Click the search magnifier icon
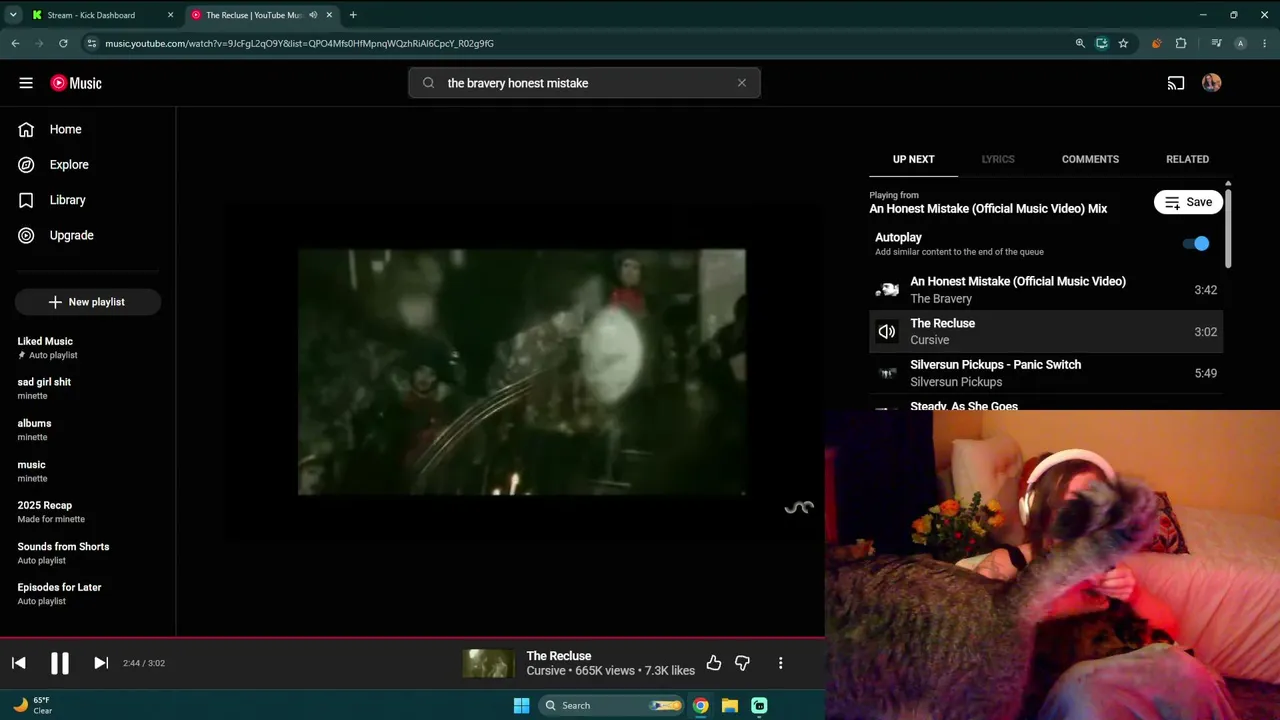 pos(429,83)
